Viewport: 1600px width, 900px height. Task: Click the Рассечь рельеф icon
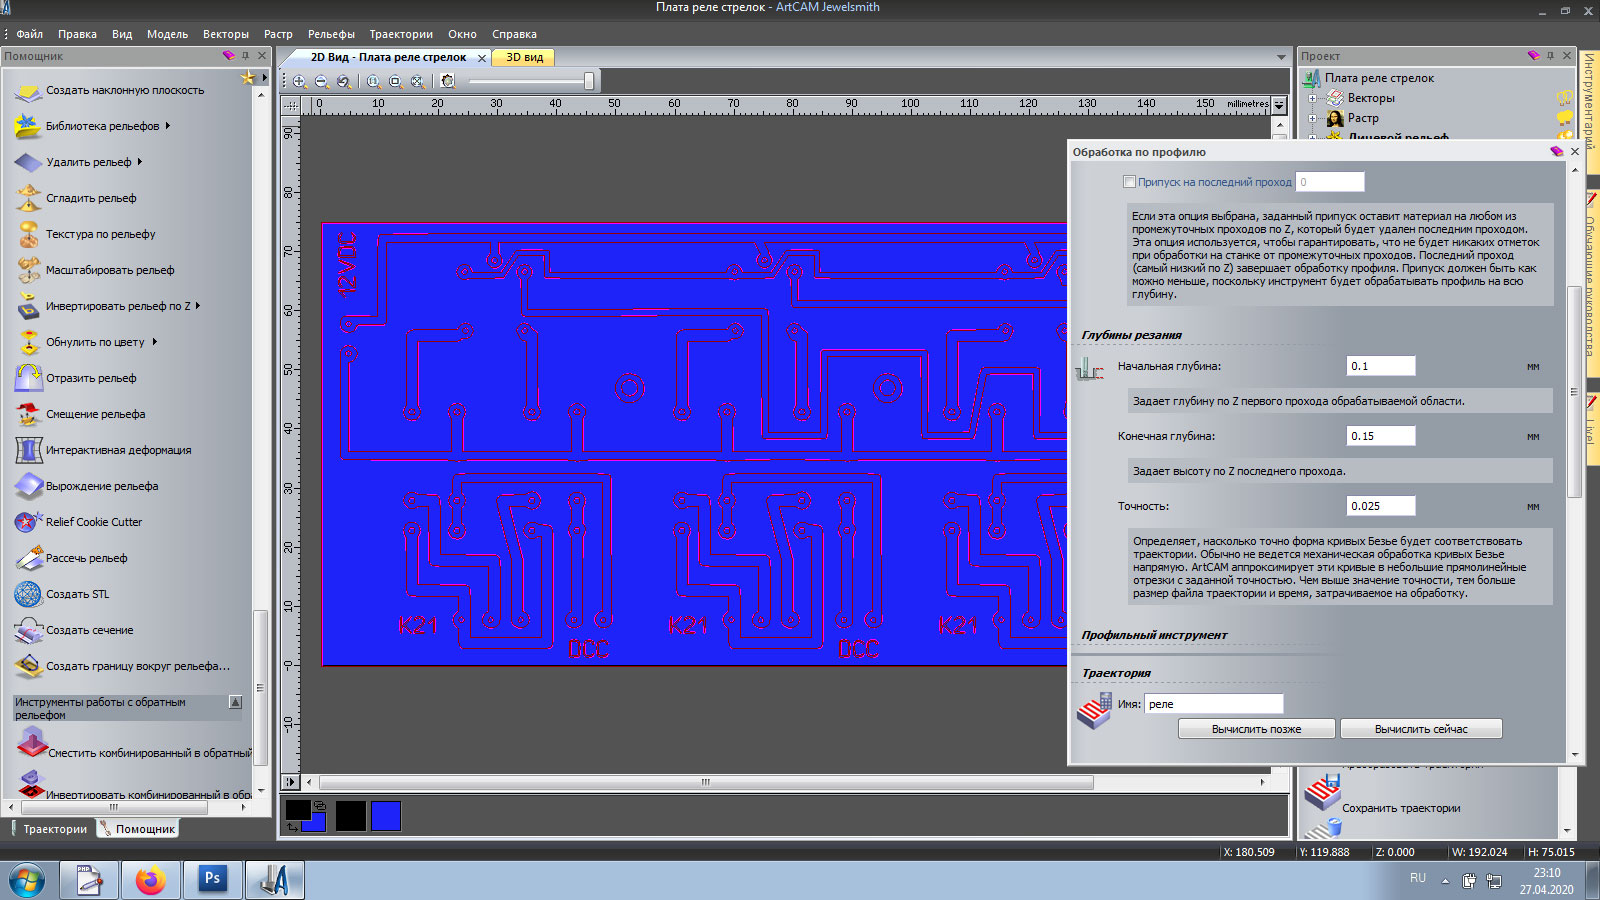tap(28, 559)
